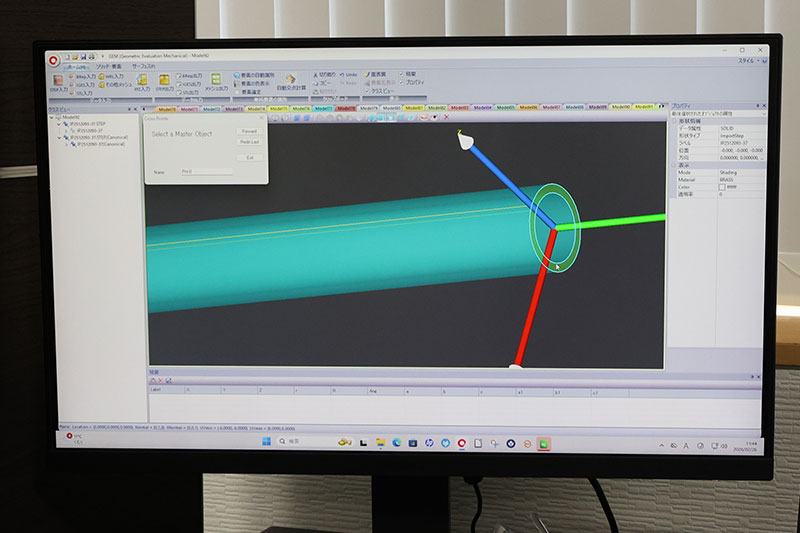800x533 pixels.
Task: Switch to the Surface ribbon tab
Action: pos(143,66)
